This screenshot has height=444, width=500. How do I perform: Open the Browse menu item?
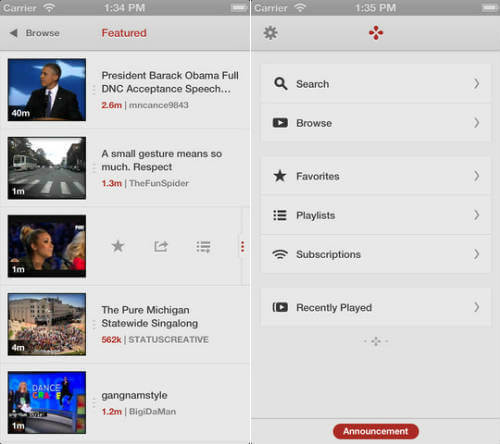[376, 123]
